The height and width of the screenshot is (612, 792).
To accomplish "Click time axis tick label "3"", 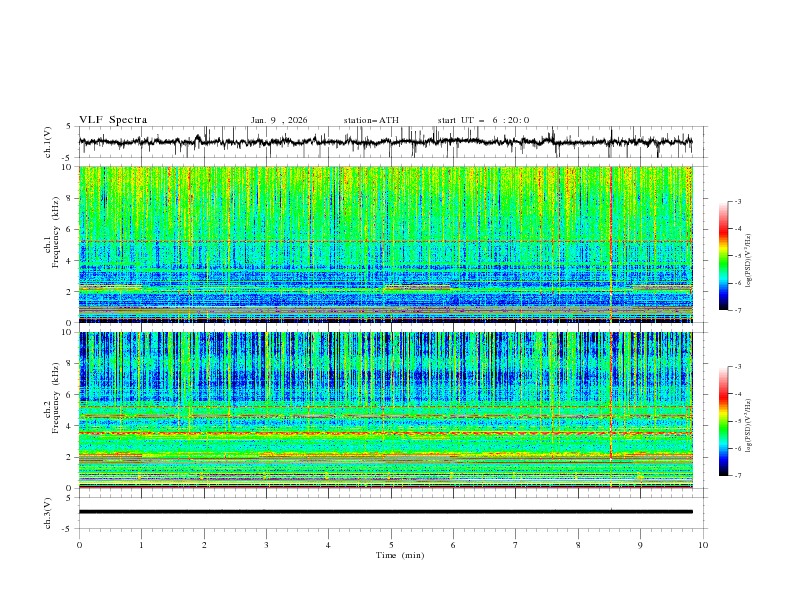I will [x=266, y=545].
